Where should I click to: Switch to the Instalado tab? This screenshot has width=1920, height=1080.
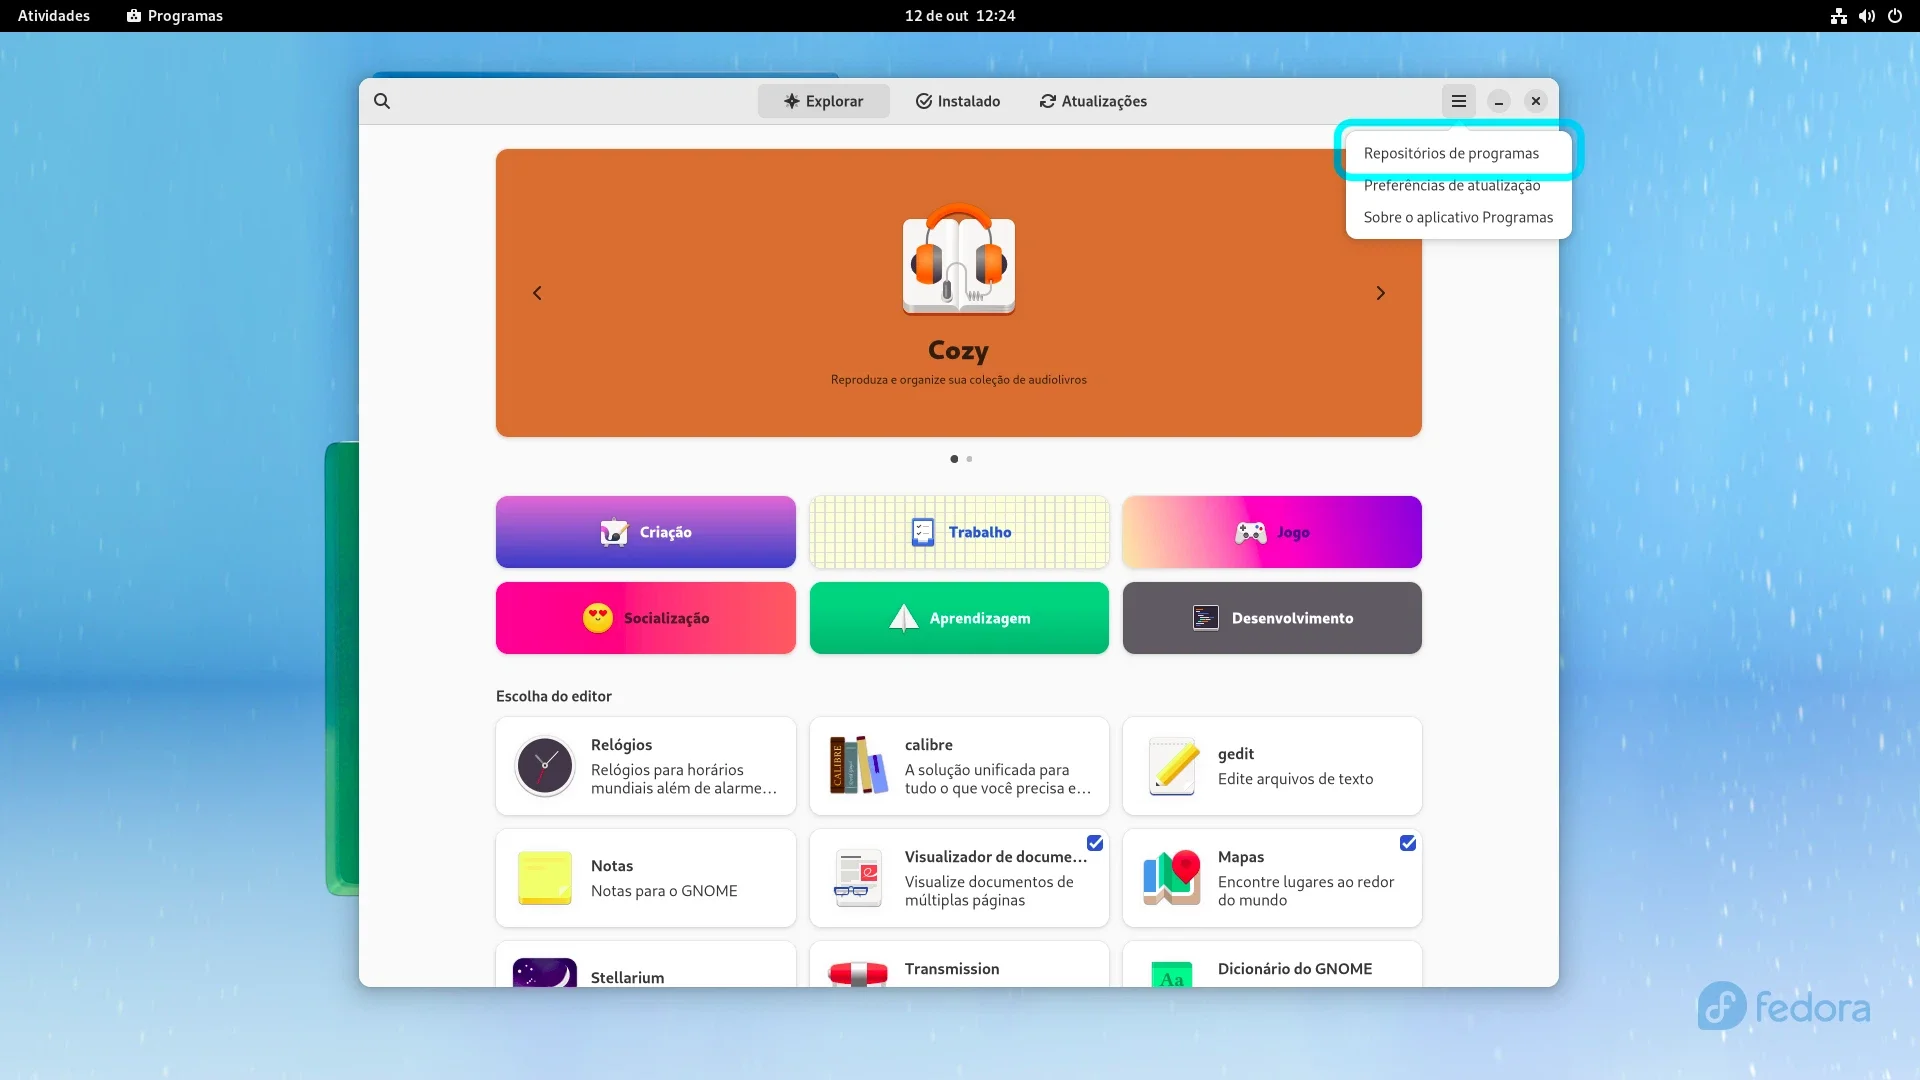click(x=958, y=101)
